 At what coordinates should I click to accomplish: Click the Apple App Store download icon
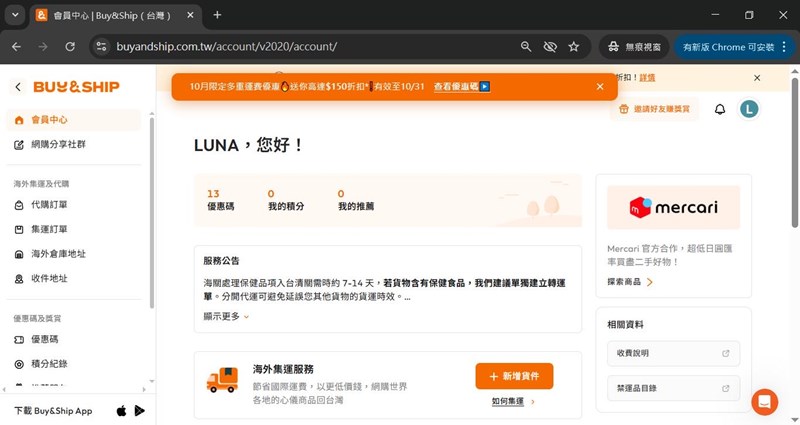pyautogui.click(x=122, y=410)
